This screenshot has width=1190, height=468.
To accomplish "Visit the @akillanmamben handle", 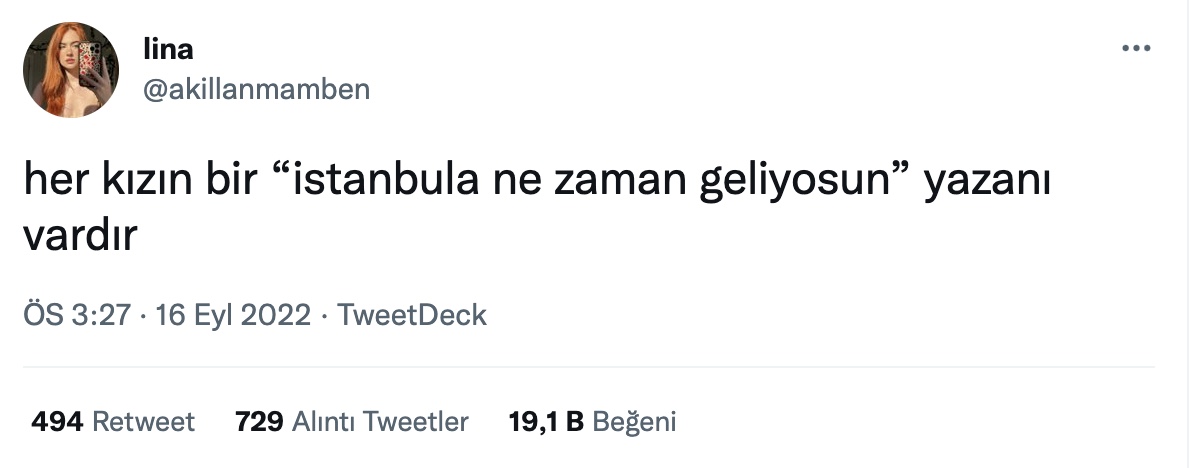I will click(256, 90).
